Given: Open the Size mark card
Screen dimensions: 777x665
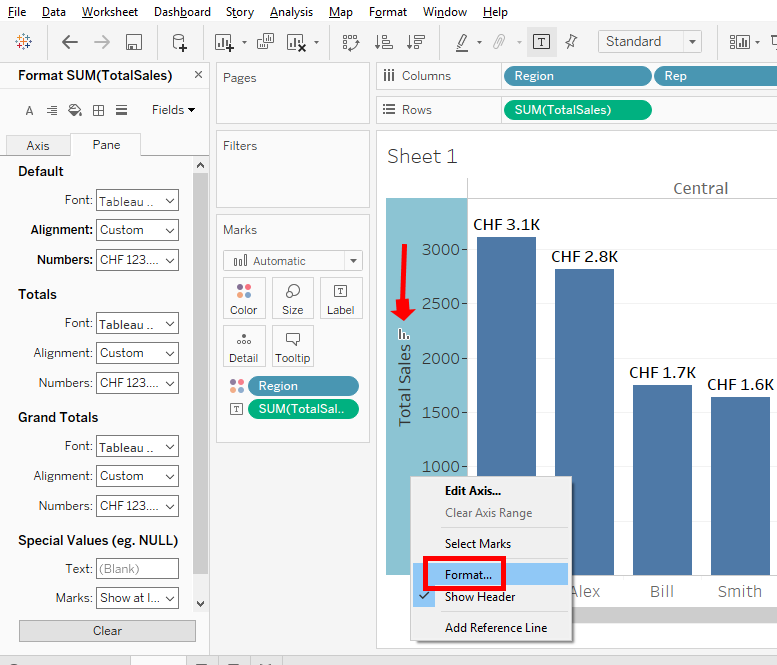Looking at the screenshot, I should (292, 298).
